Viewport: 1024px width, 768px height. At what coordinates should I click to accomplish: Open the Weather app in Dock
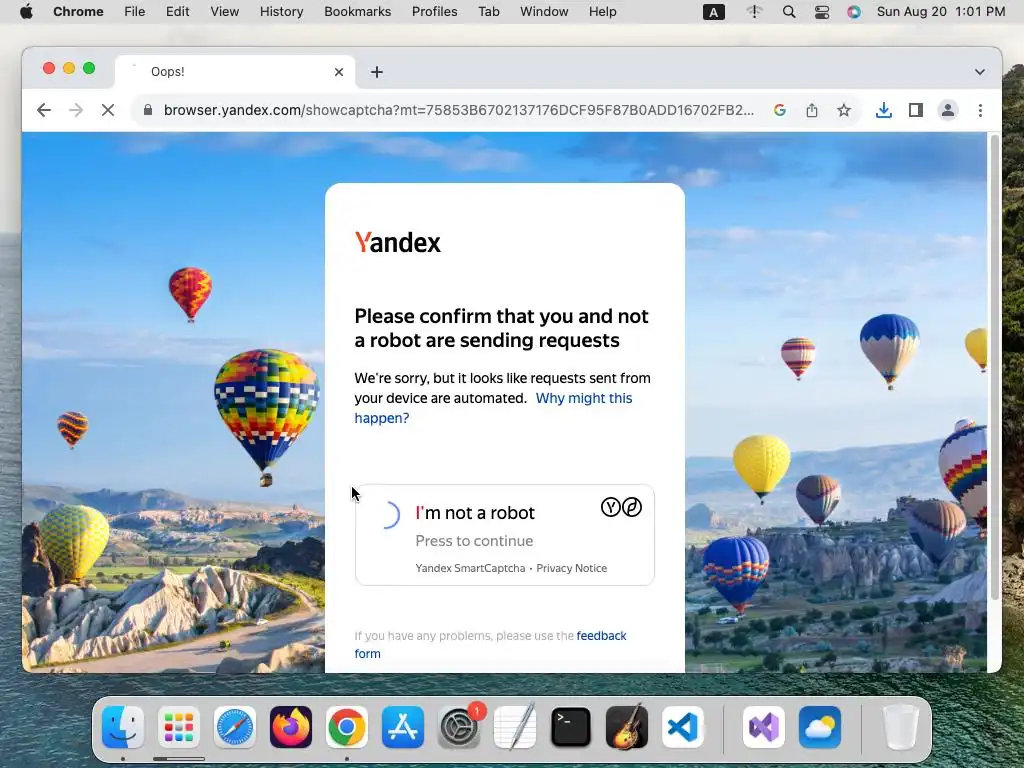click(x=820, y=727)
